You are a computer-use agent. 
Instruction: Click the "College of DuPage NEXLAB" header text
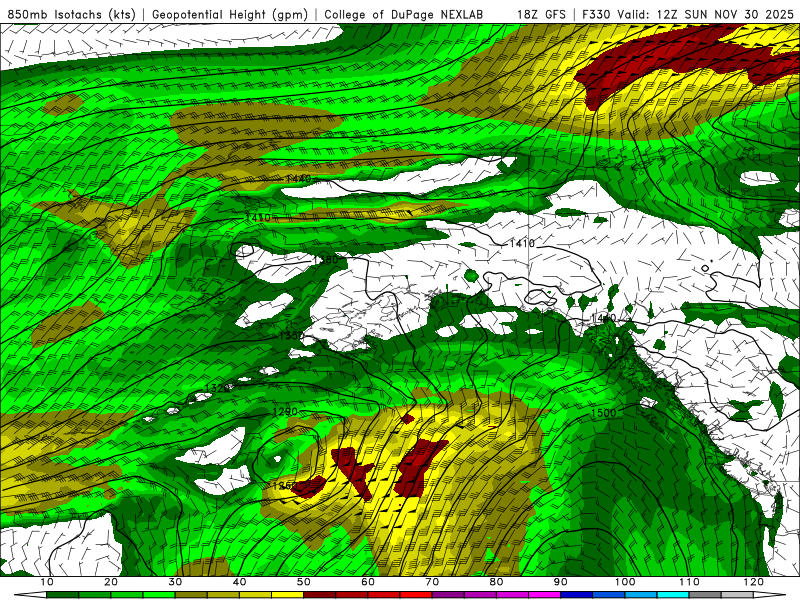click(x=404, y=15)
